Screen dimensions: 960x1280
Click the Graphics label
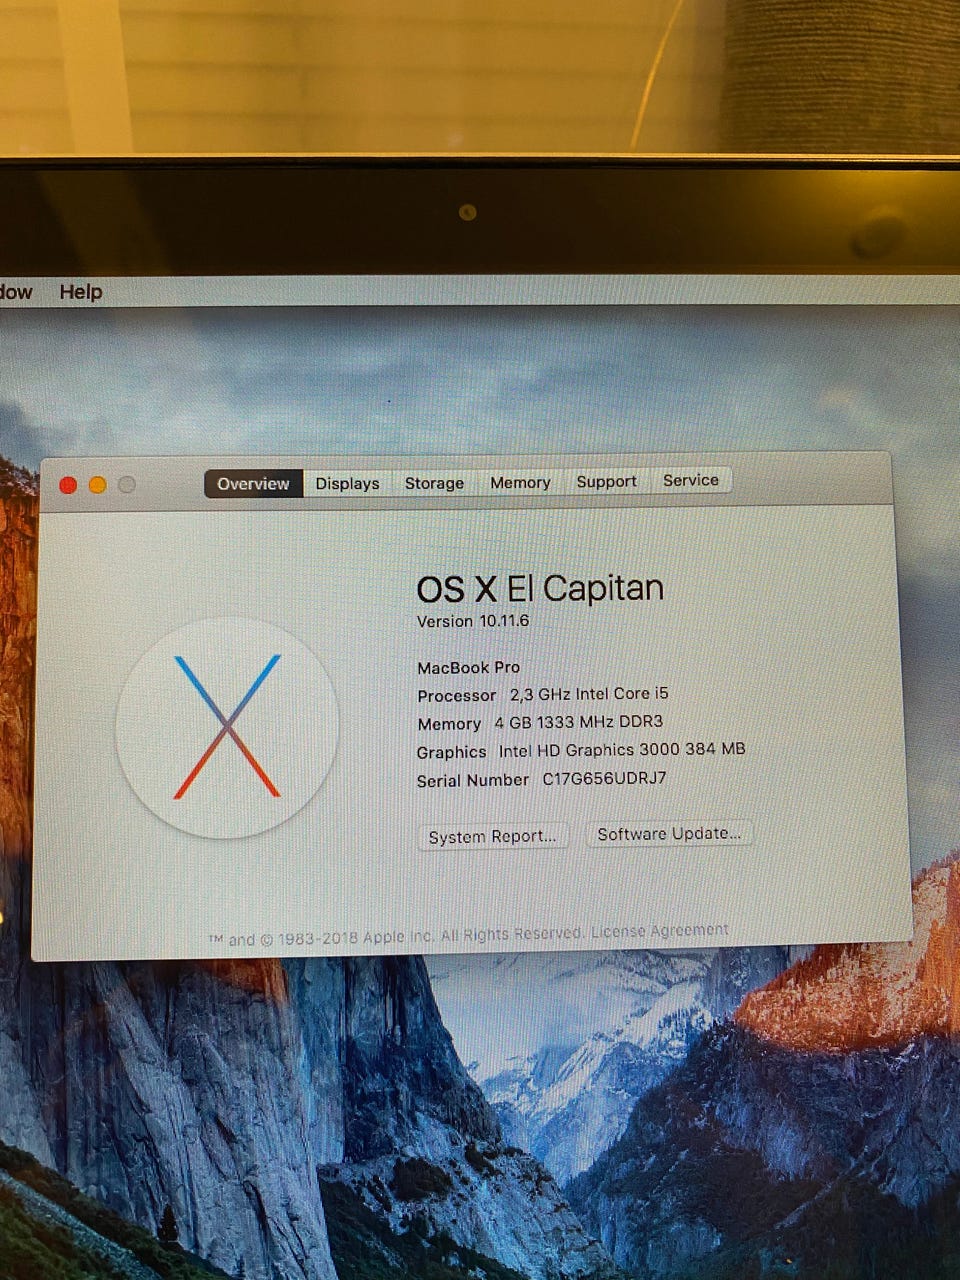[x=451, y=752]
